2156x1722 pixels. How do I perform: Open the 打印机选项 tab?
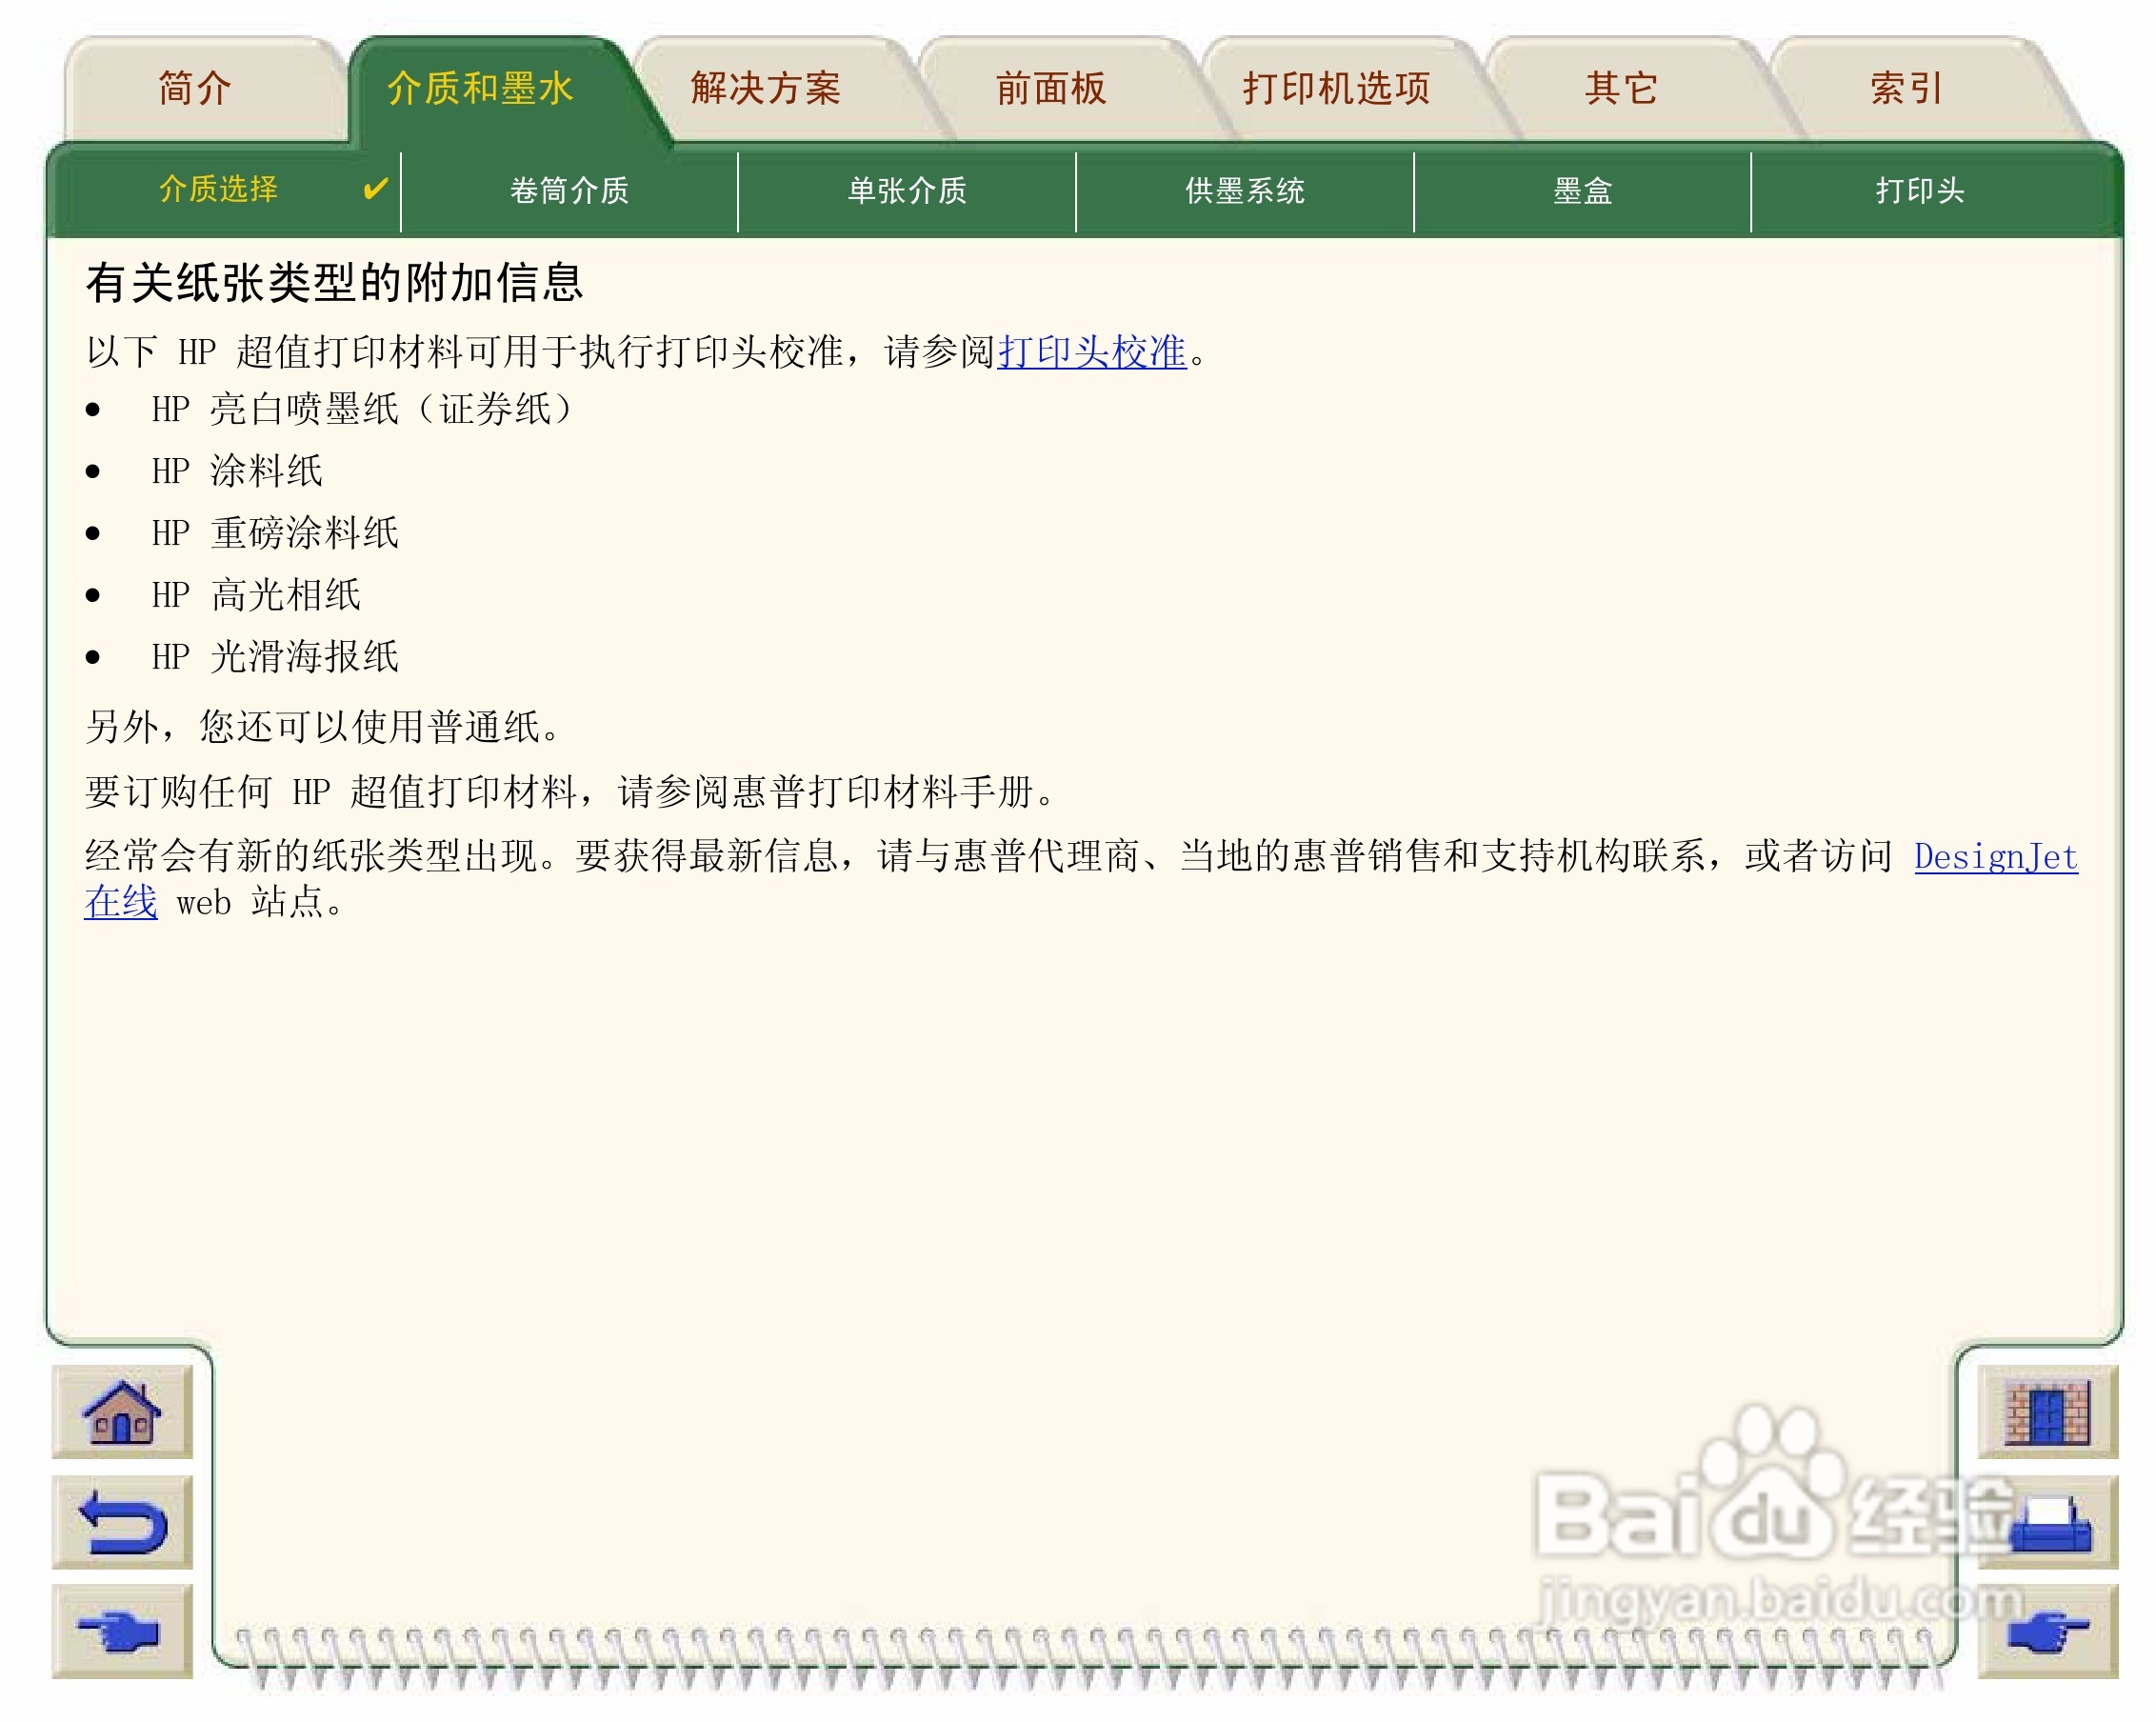click(x=1336, y=88)
